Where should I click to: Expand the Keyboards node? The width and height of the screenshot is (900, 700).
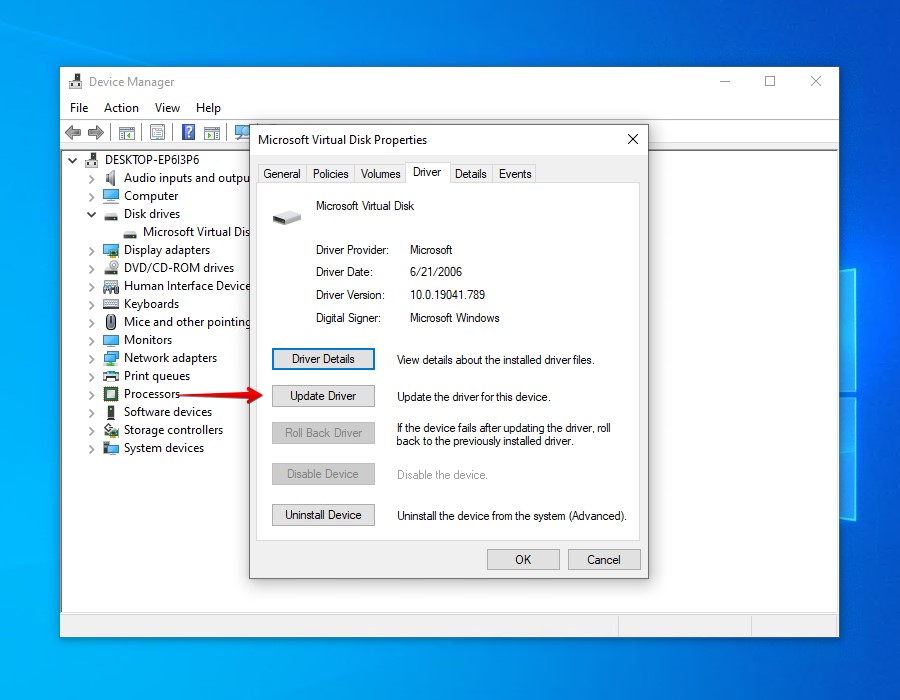pos(91,305)
